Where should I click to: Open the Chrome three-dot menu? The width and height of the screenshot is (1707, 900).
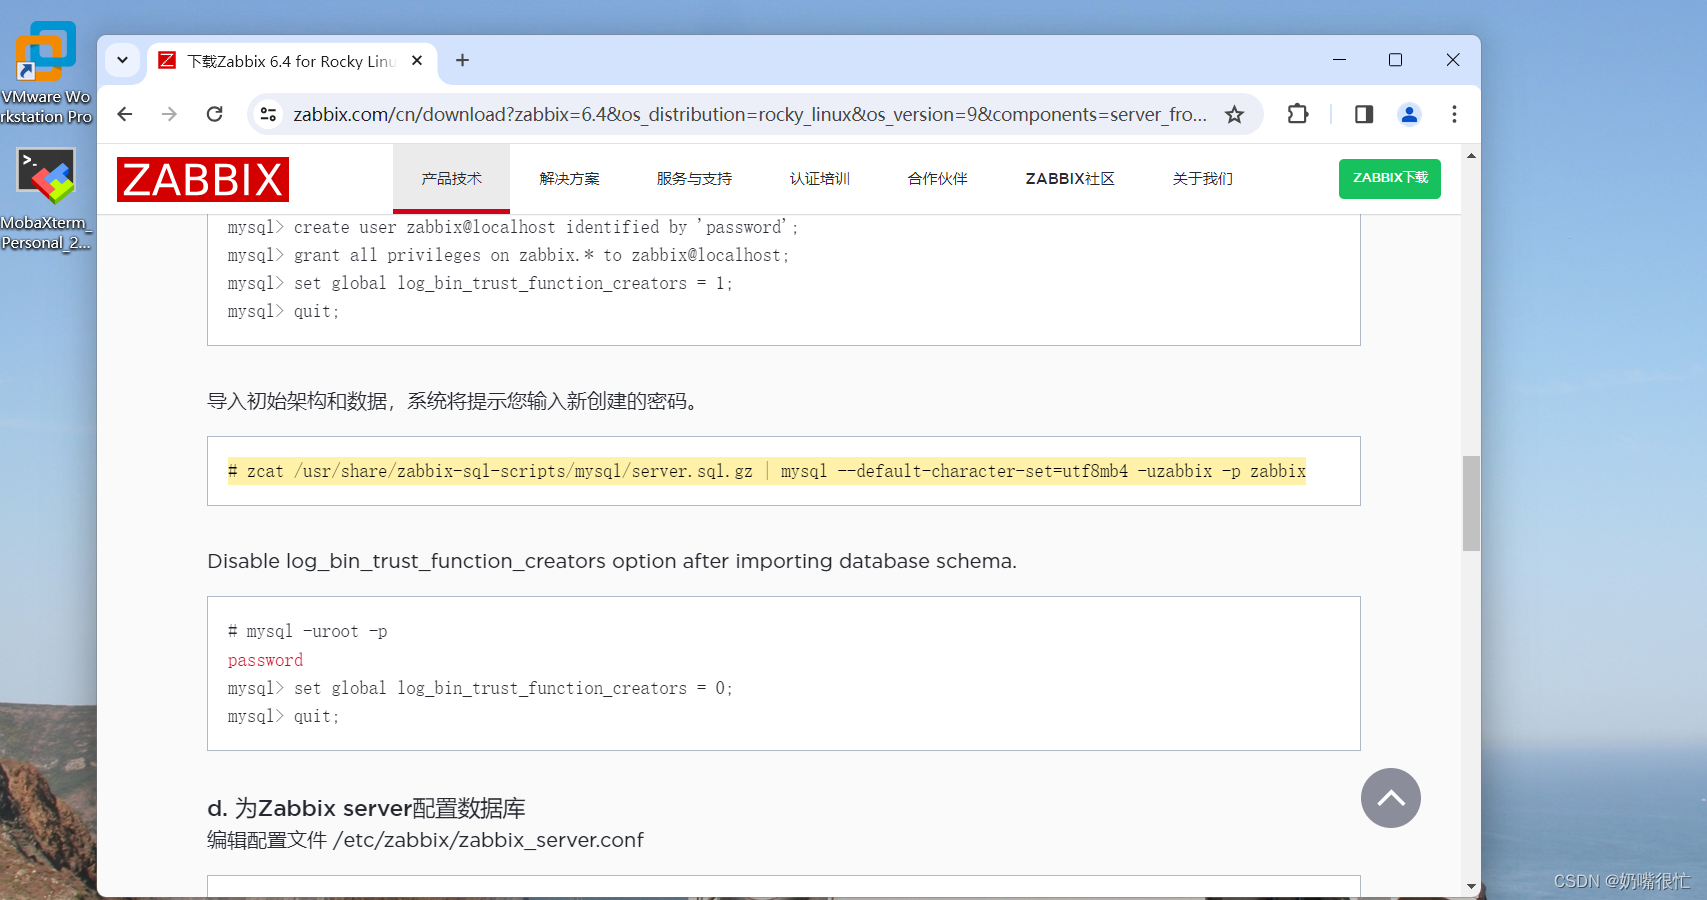(x=1454, y=114)
